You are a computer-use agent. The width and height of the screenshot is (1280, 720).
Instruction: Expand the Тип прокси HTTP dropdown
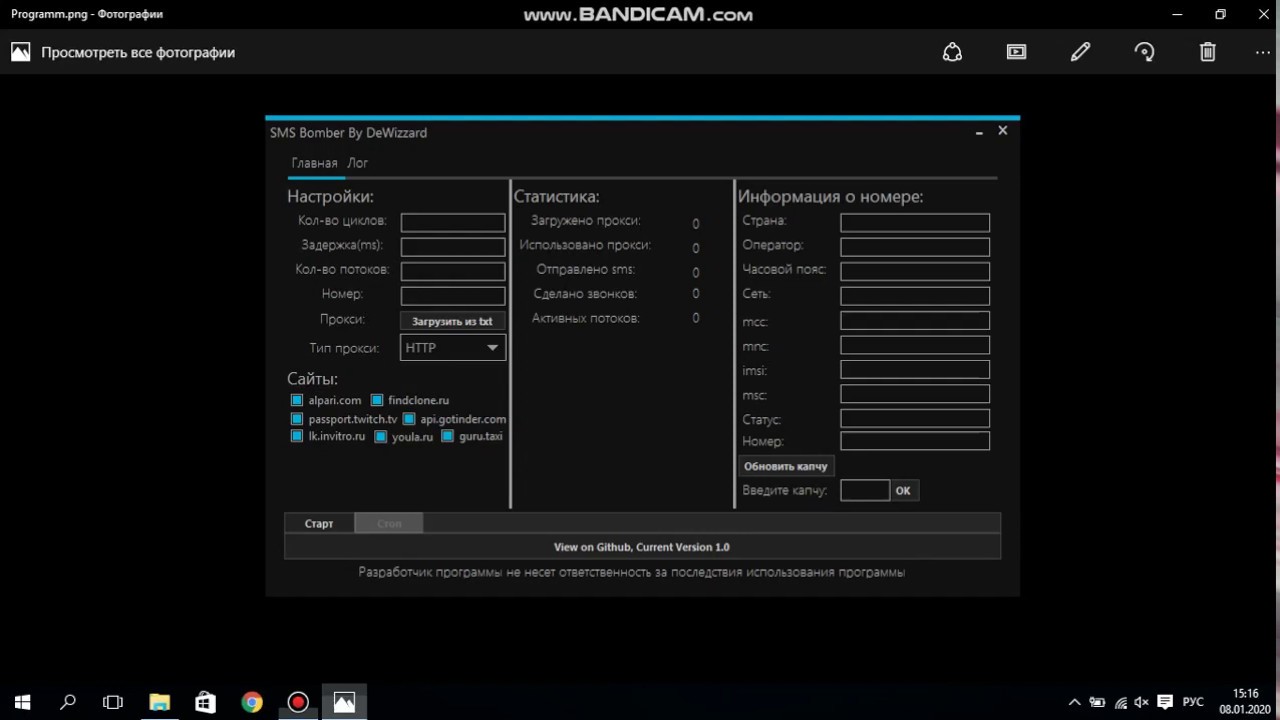pos(453,348)
